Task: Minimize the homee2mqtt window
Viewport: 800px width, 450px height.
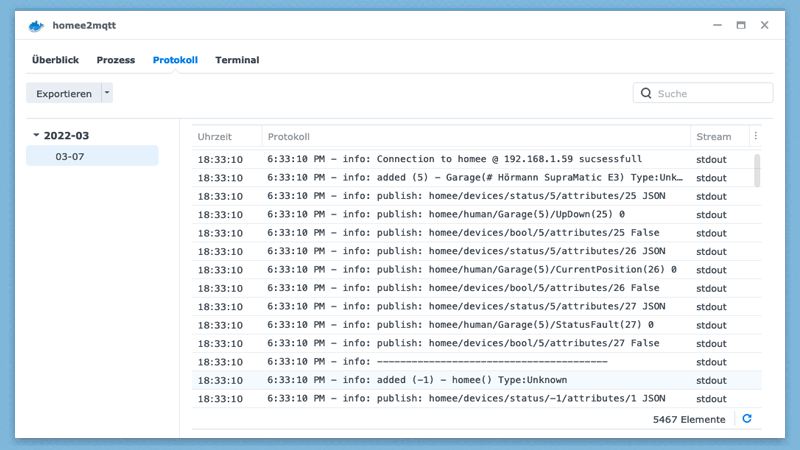Action: [718, 25]
